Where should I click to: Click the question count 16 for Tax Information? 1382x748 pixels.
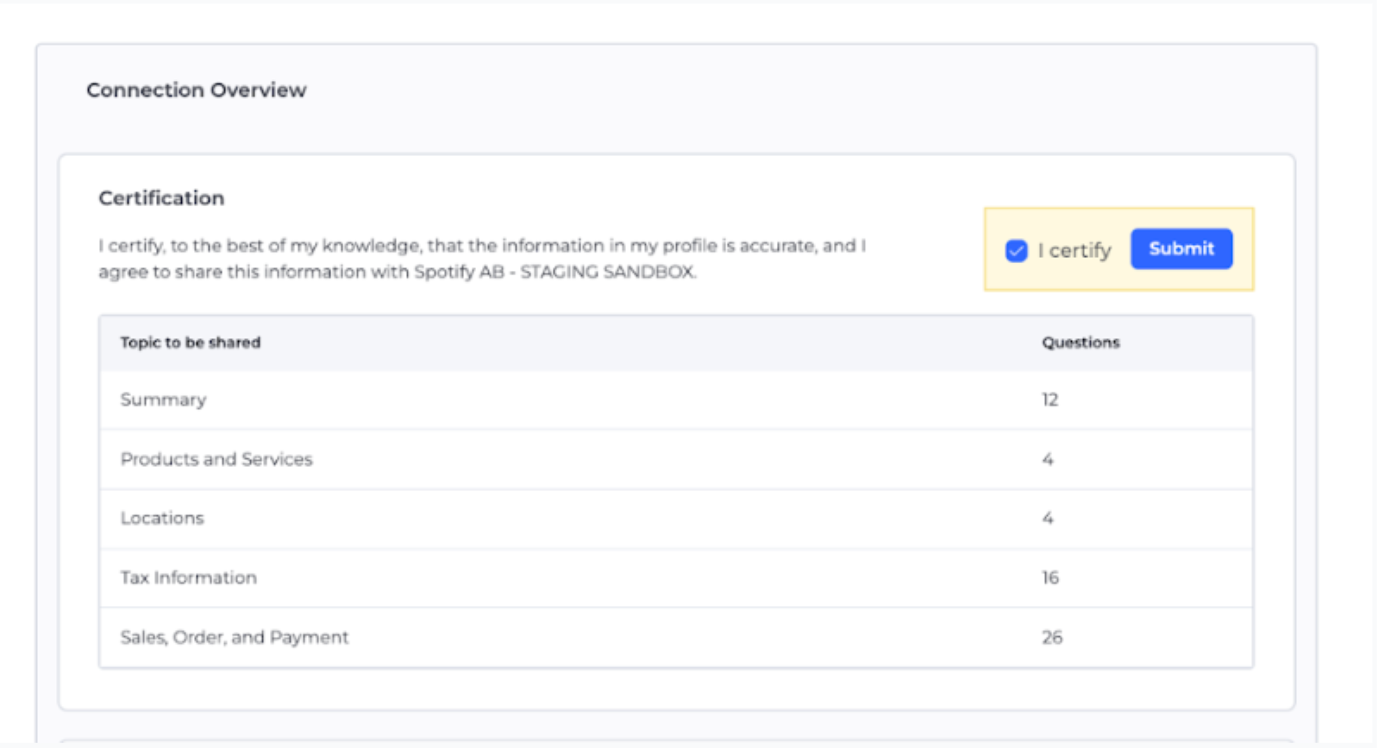[1049, 578]
